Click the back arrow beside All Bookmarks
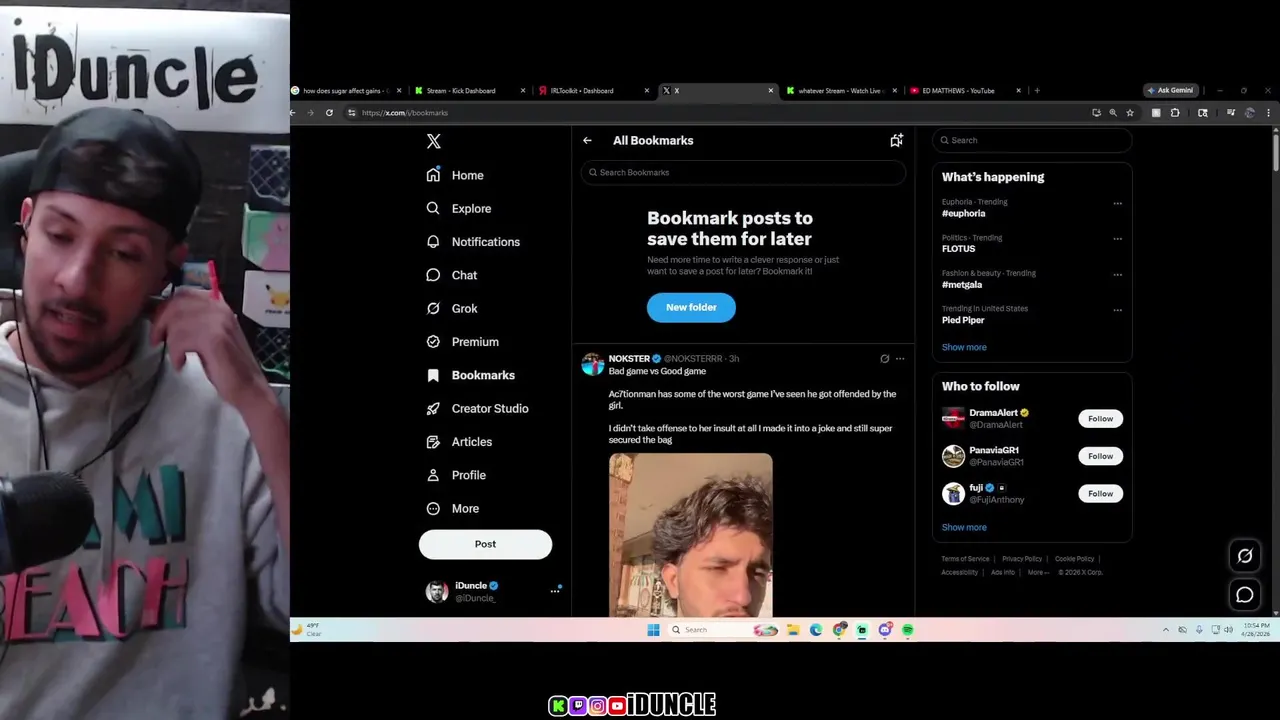 [587, 141]
